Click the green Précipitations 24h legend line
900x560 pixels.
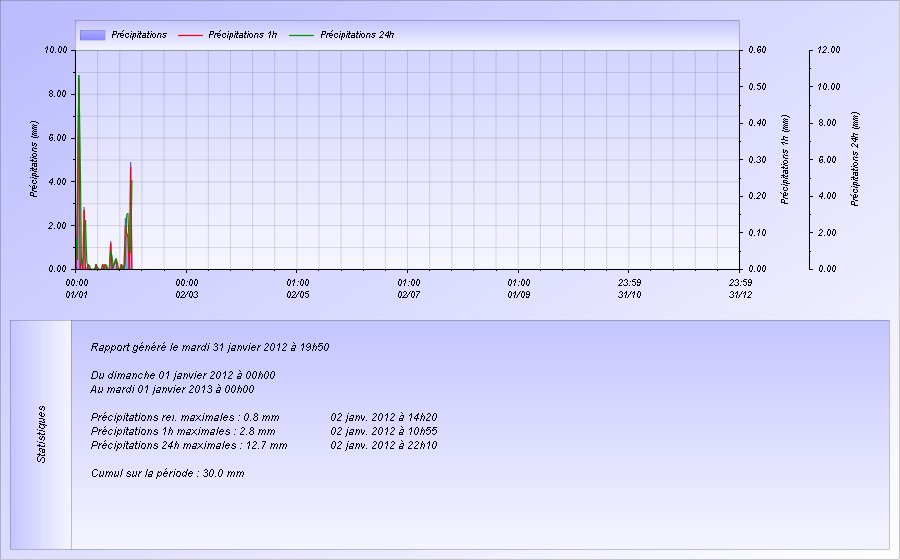pyautogui.click(x=301, y=35)
